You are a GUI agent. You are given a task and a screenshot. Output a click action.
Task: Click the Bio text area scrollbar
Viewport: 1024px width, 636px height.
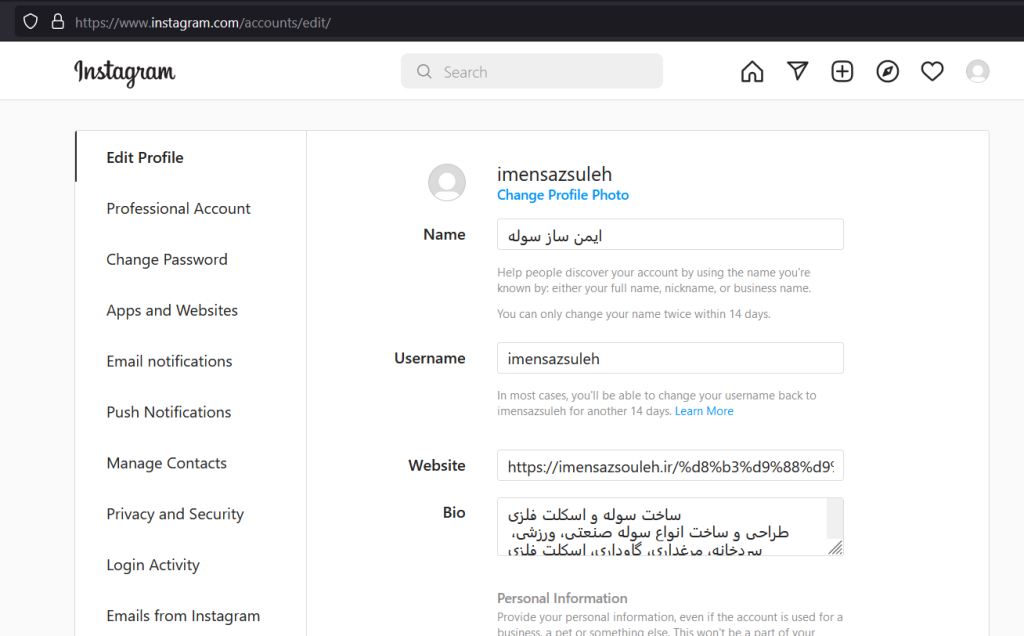click(835, 519)
